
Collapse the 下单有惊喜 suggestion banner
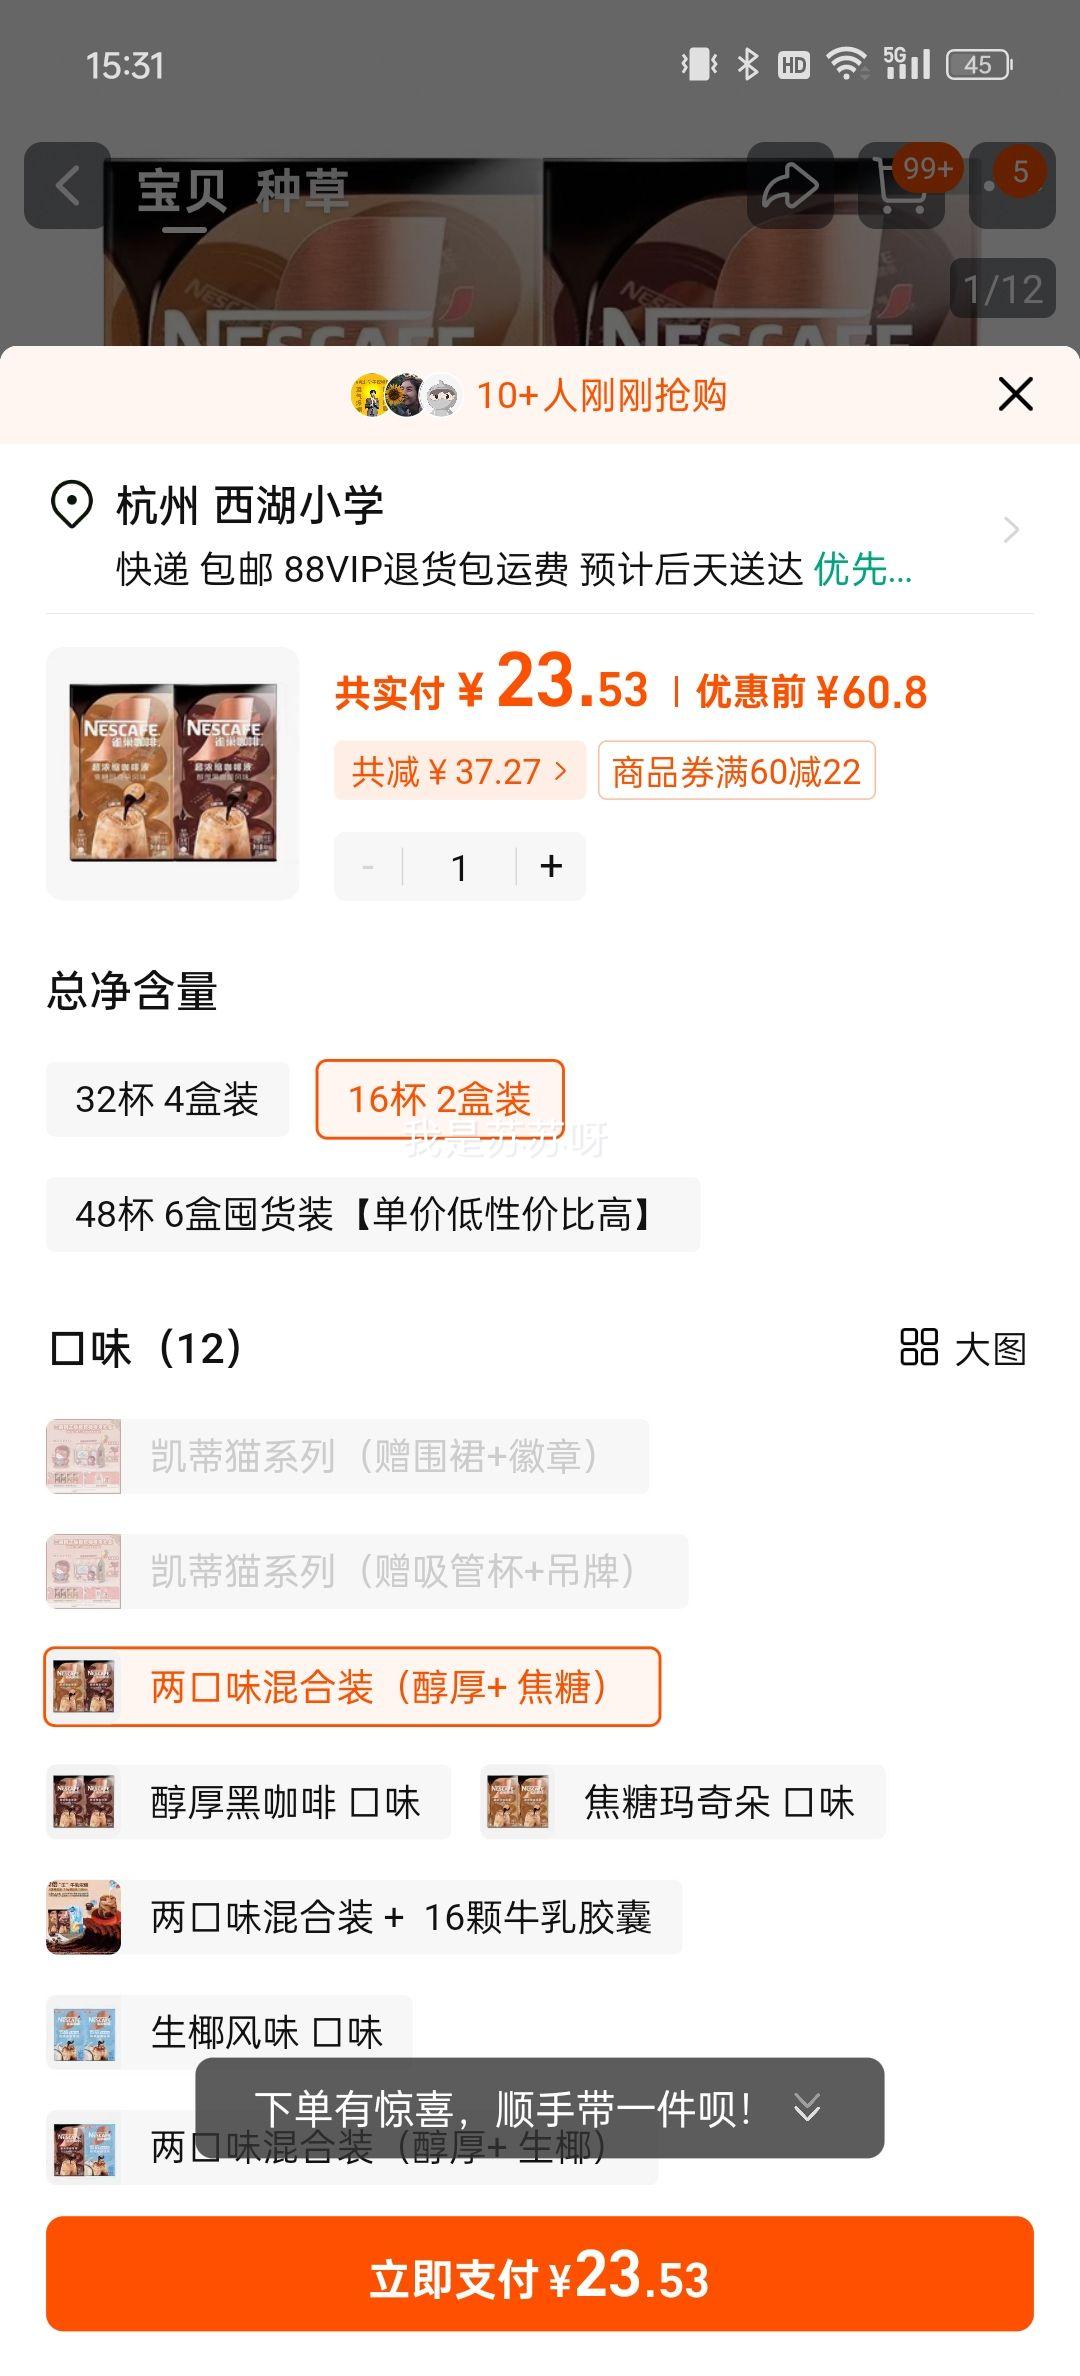pyautogui.click(x=807, y=2107)
